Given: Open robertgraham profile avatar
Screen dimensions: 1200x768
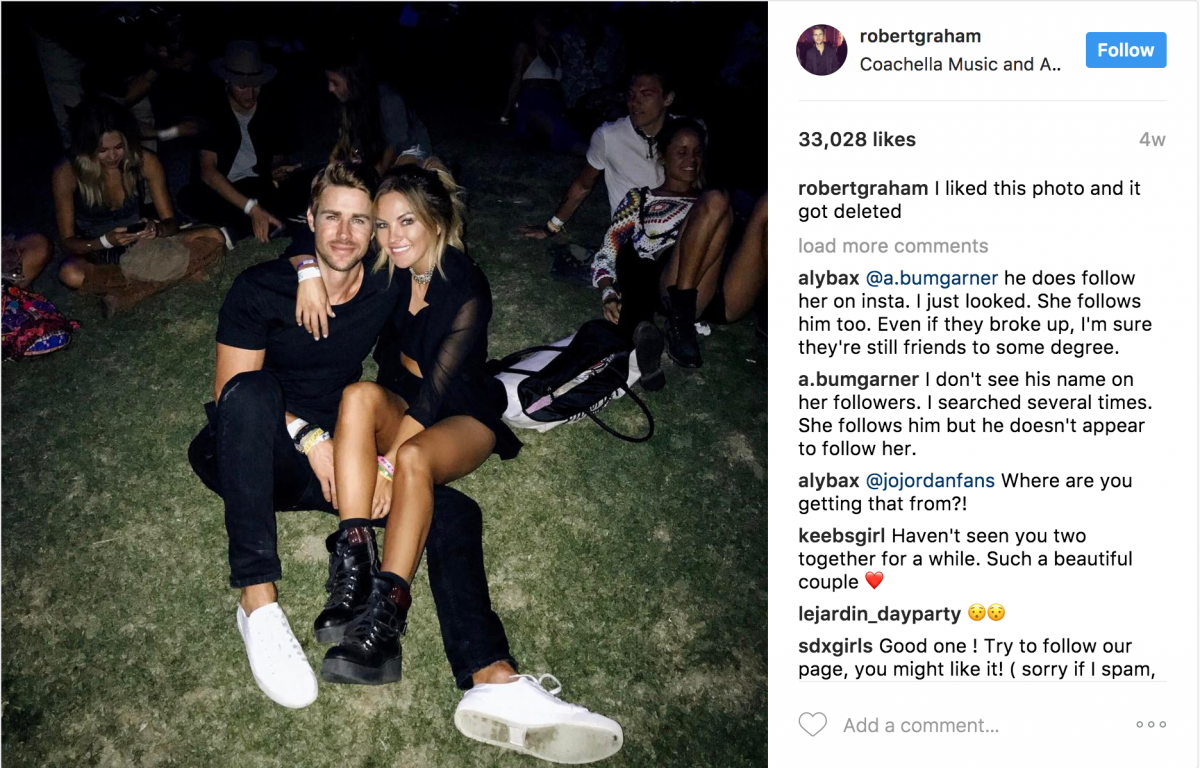Looking at the screenshot, I should tap(822, 50).
